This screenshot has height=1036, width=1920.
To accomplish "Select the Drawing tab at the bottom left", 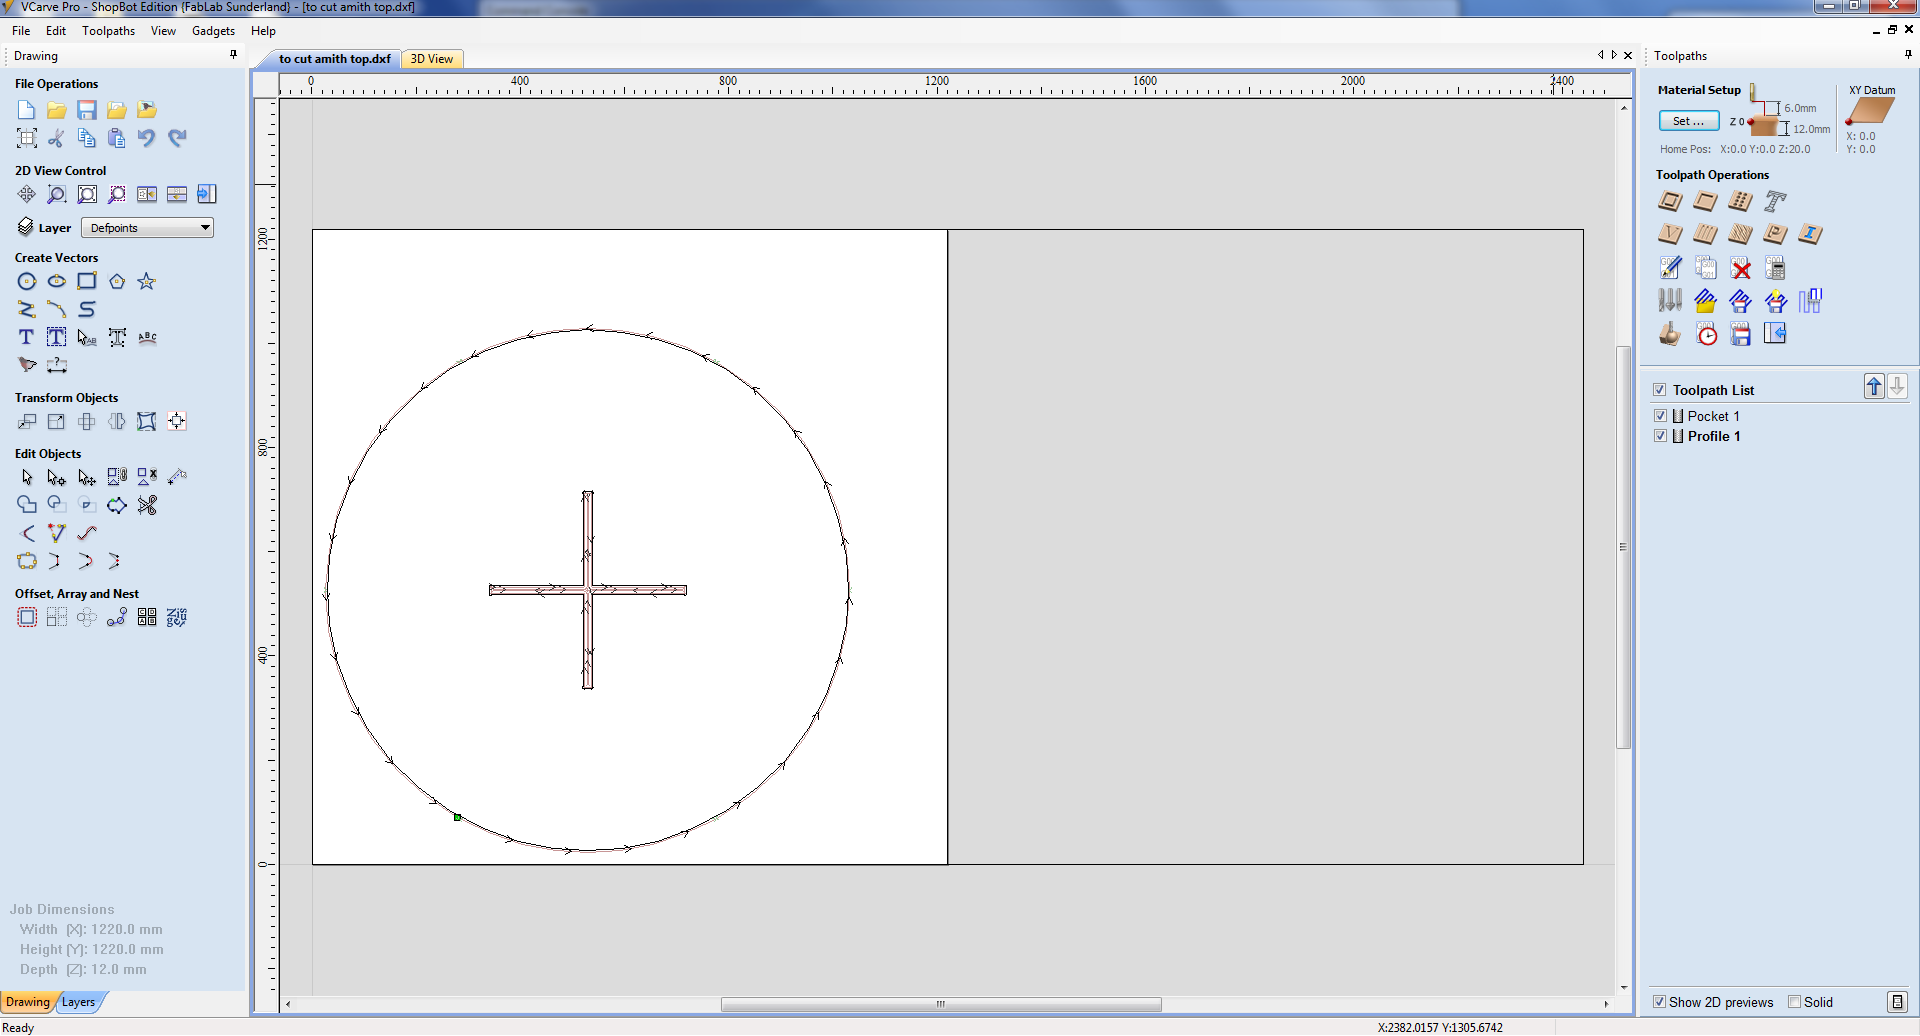I will tap(28, 1002).
